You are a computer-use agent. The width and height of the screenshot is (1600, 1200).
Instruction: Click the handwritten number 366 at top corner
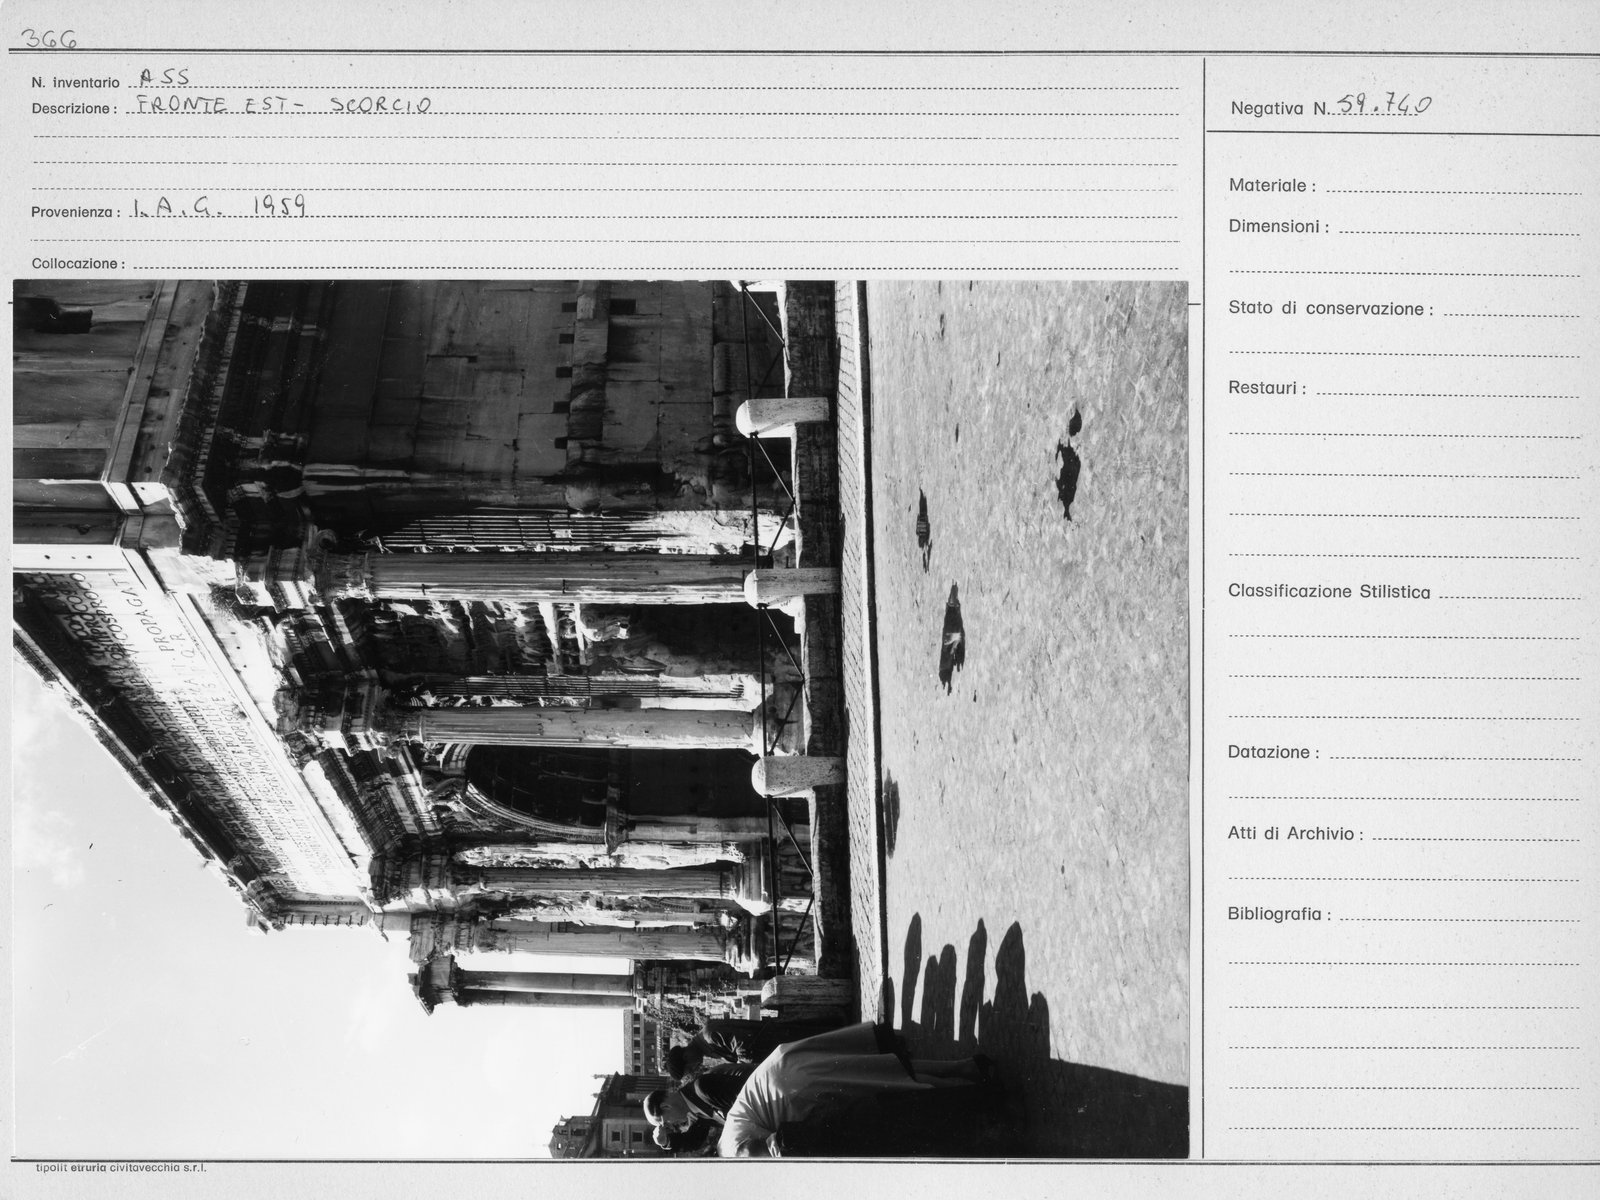[51, 38]
